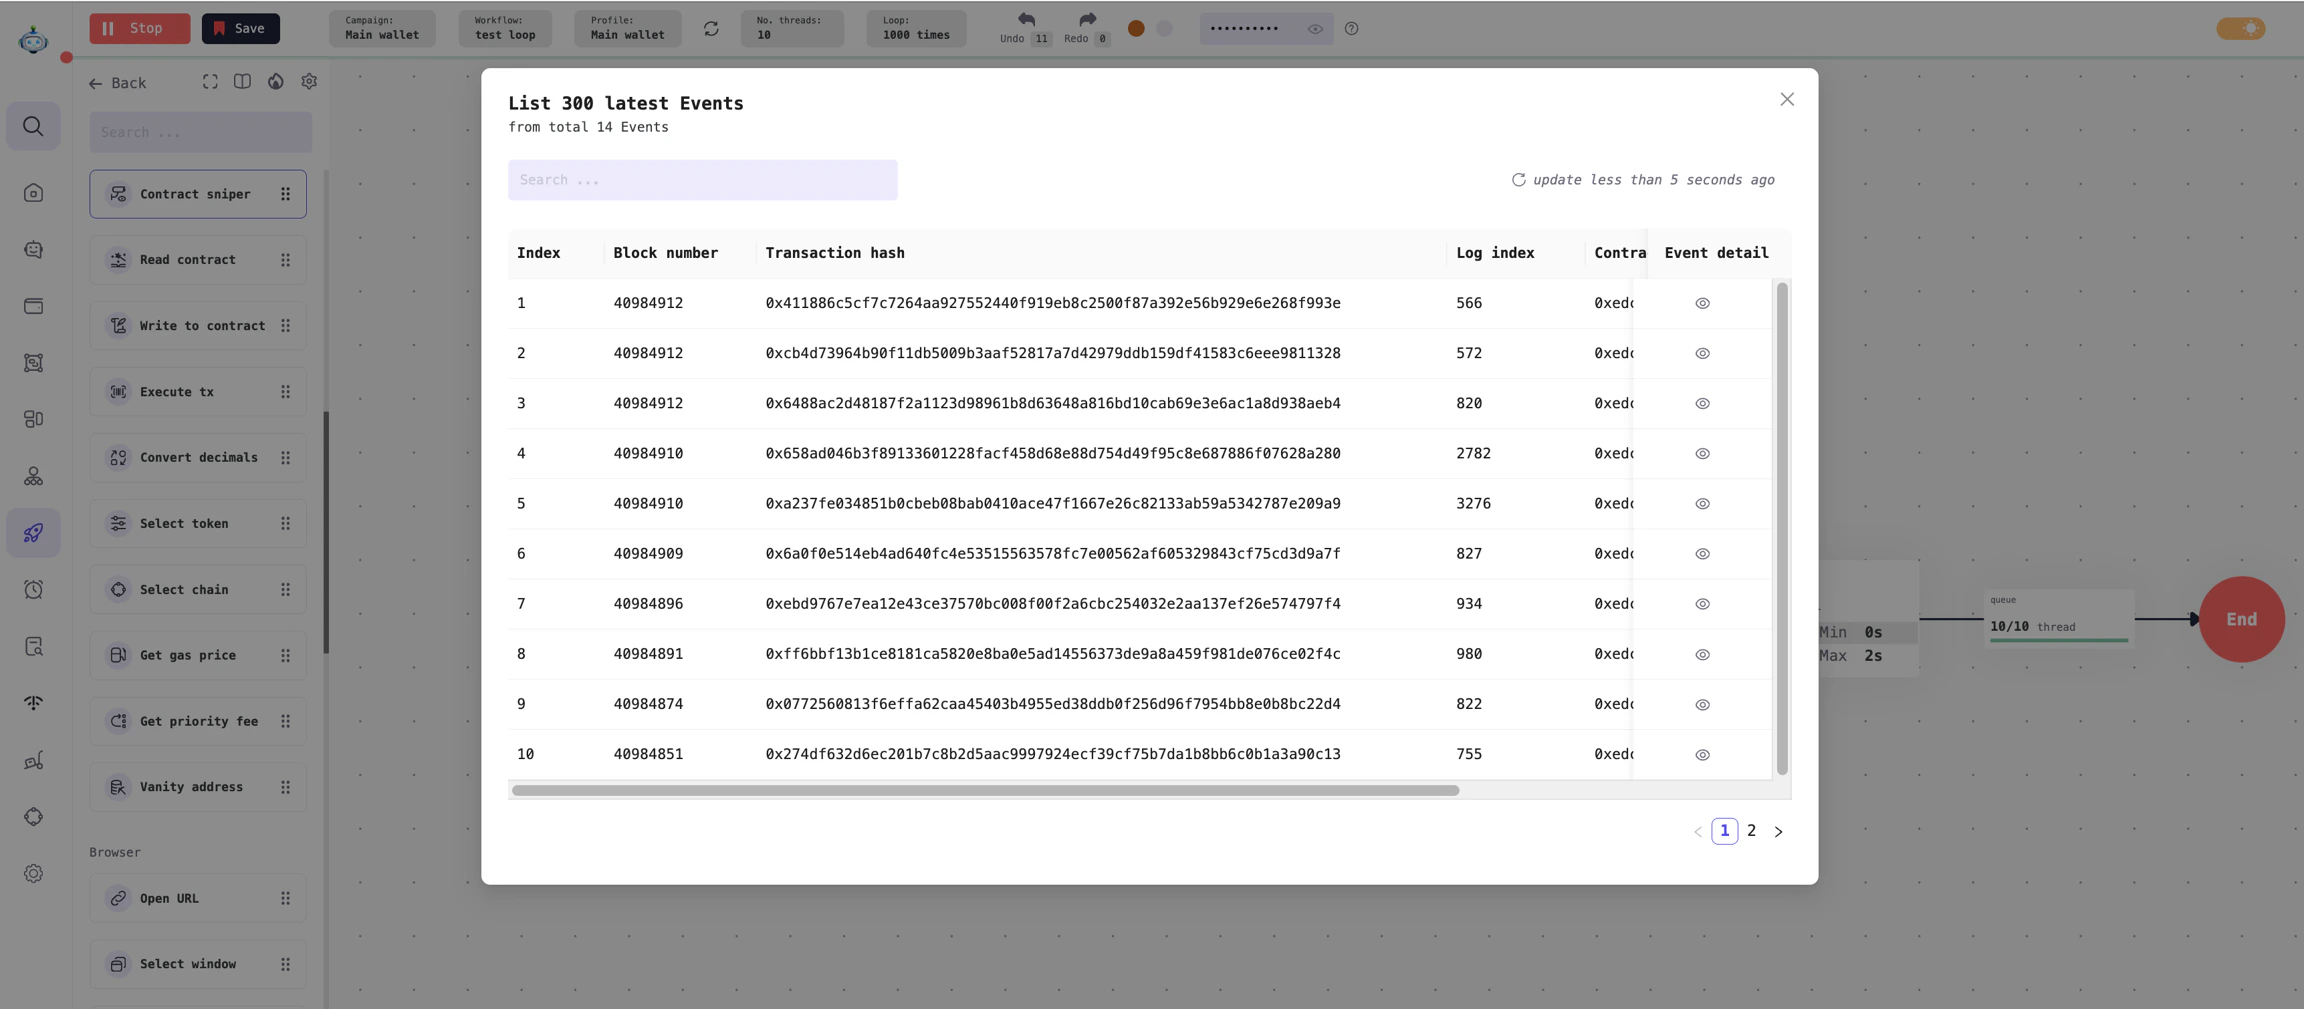Click the red End node
The width and height of the screenshot is (2304, 1009).
2241,619
